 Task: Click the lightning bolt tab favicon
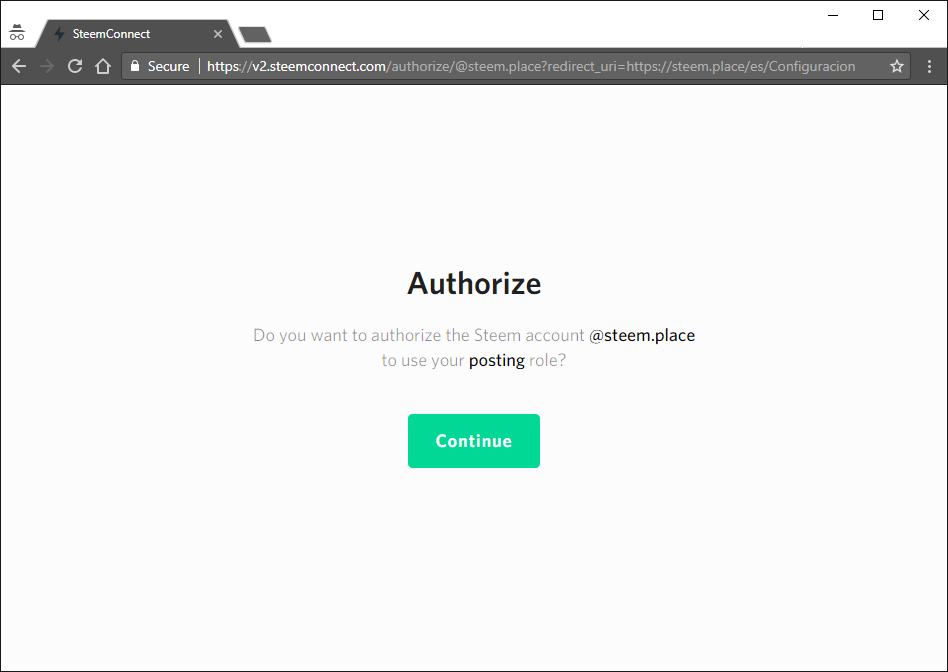tap(59, 34)
